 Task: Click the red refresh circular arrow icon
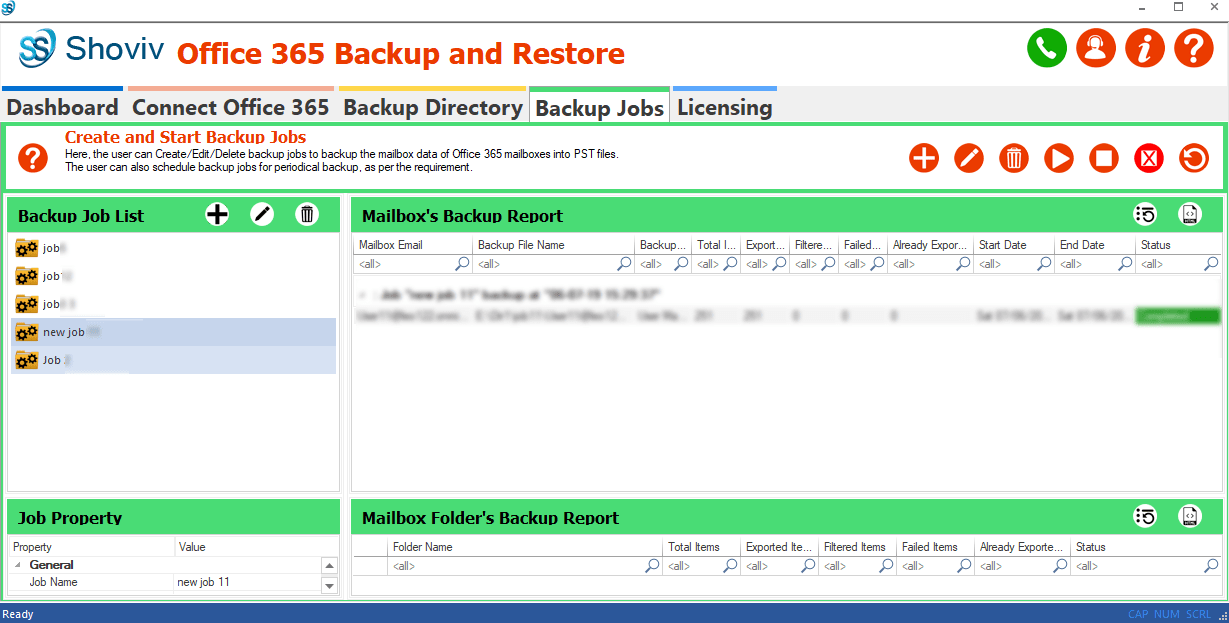[1194, 158]
